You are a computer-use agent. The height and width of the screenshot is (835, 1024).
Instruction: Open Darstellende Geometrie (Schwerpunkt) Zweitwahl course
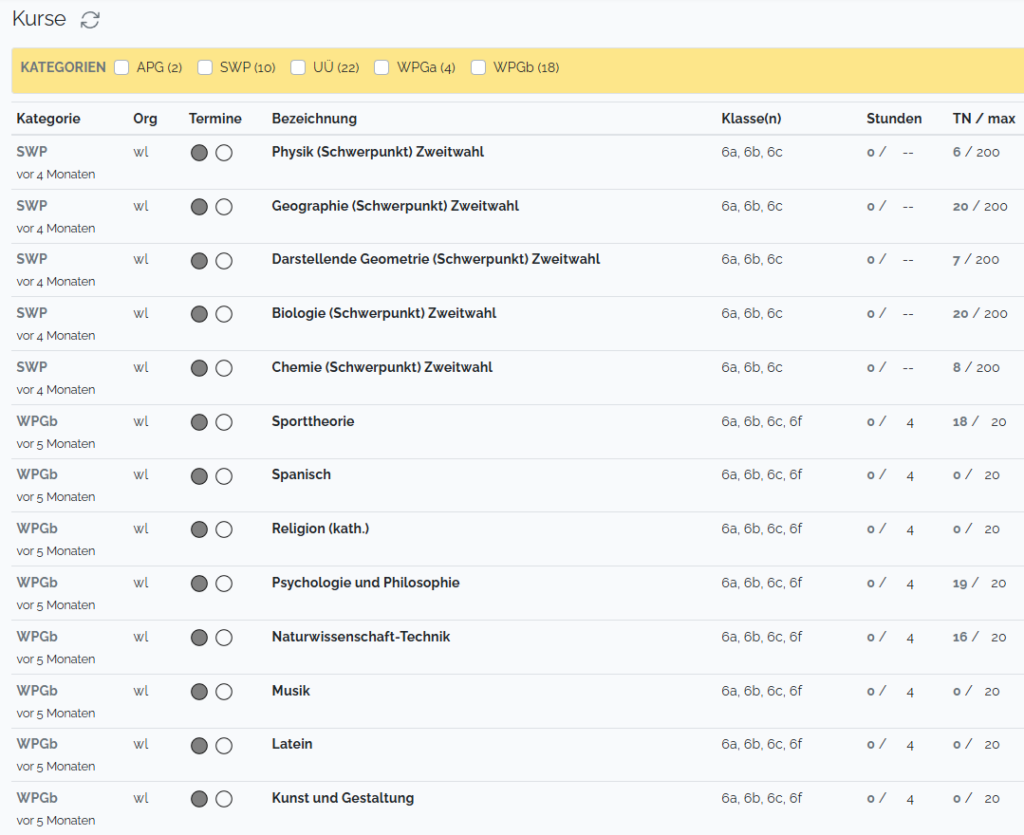(435, 260)
